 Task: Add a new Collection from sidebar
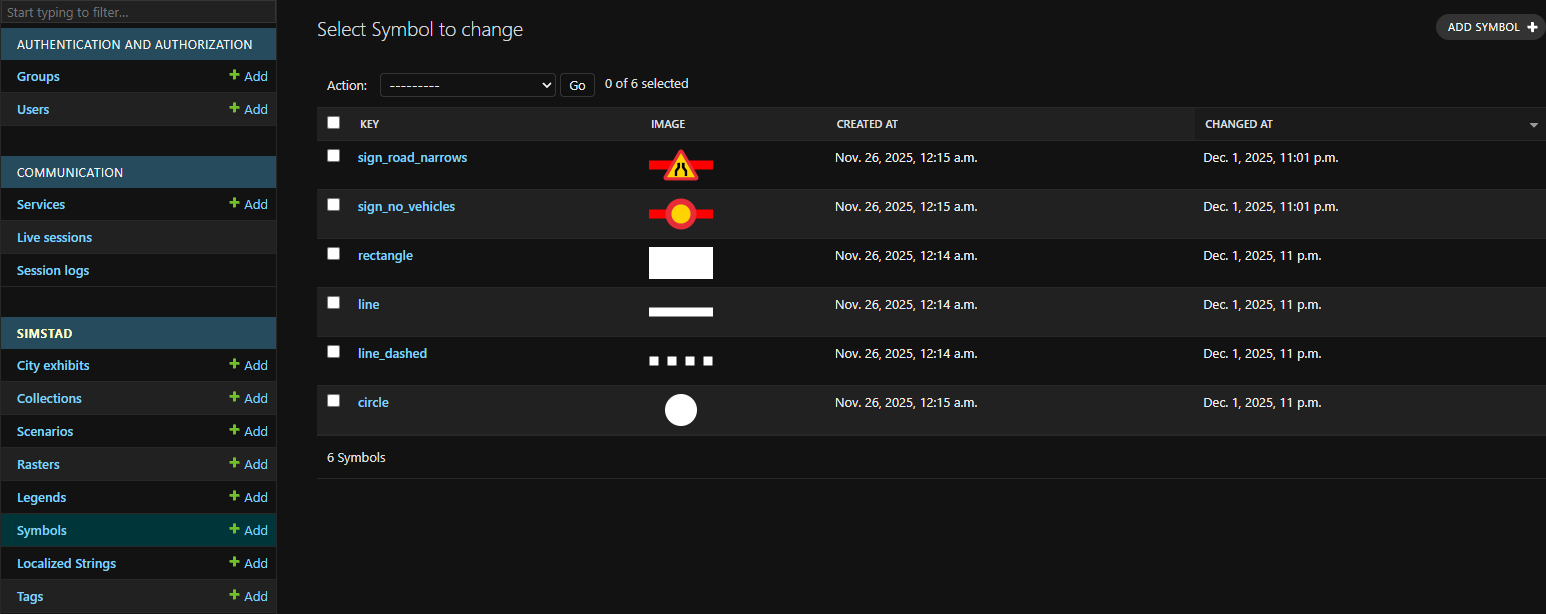pos(248,398)
